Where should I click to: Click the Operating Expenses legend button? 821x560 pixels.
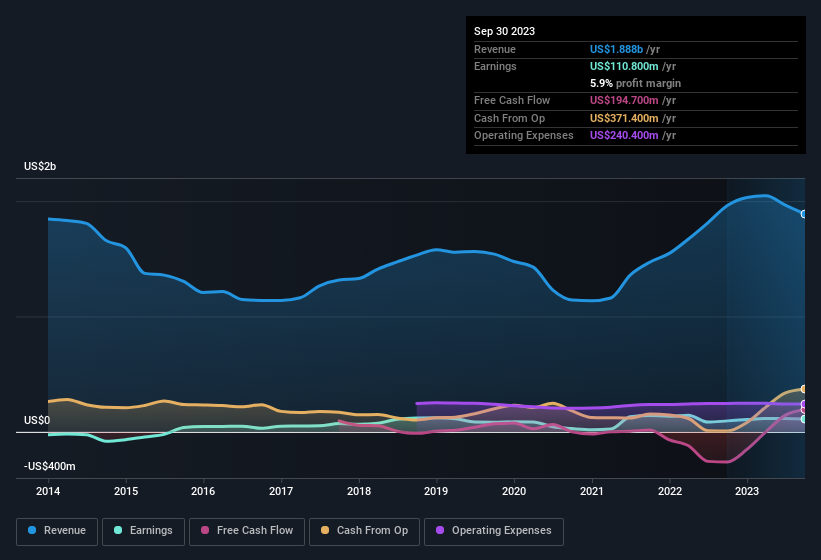[x=494, y=530]
